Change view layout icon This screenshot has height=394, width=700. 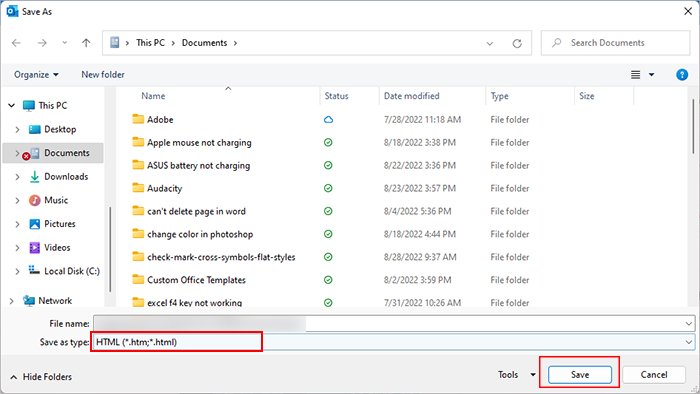pos(635,75)
